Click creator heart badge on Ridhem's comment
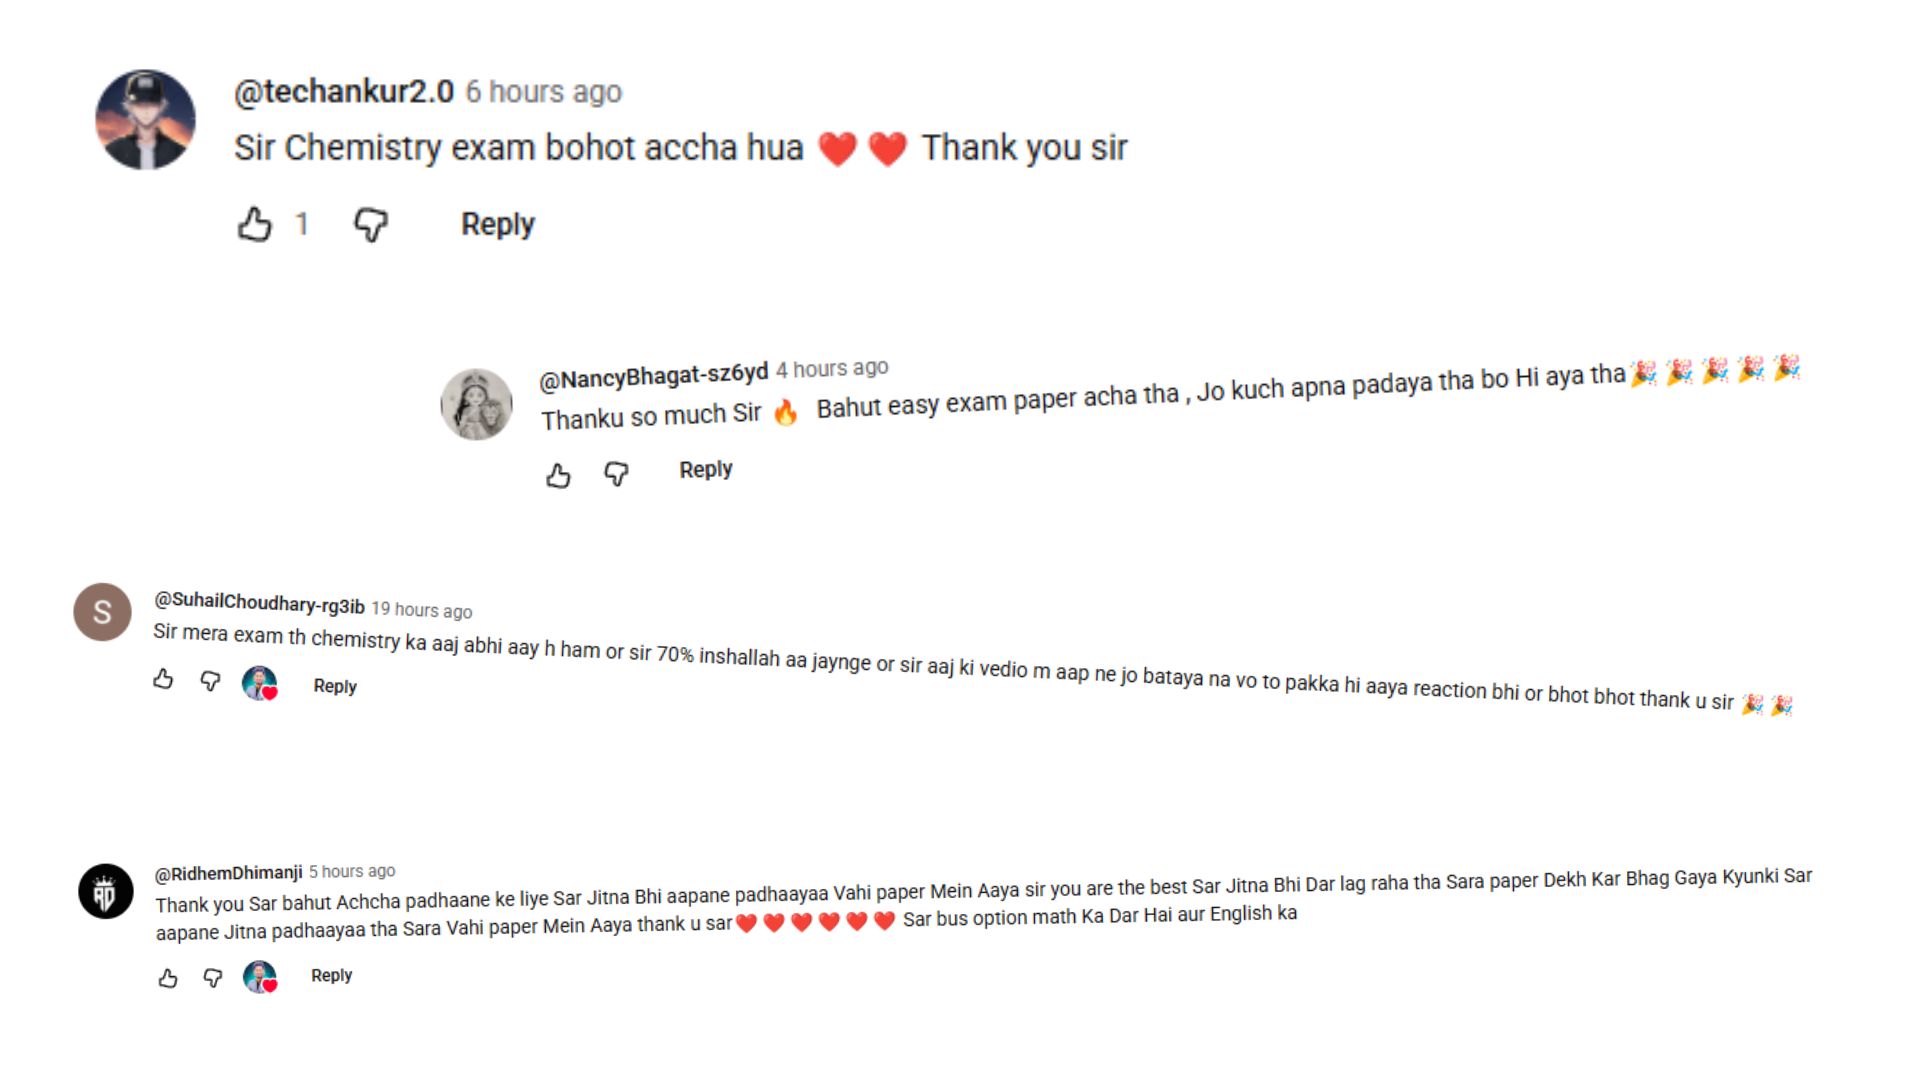The height and width of the screenshot is (1080, 1920). click(x=260, y=977)
